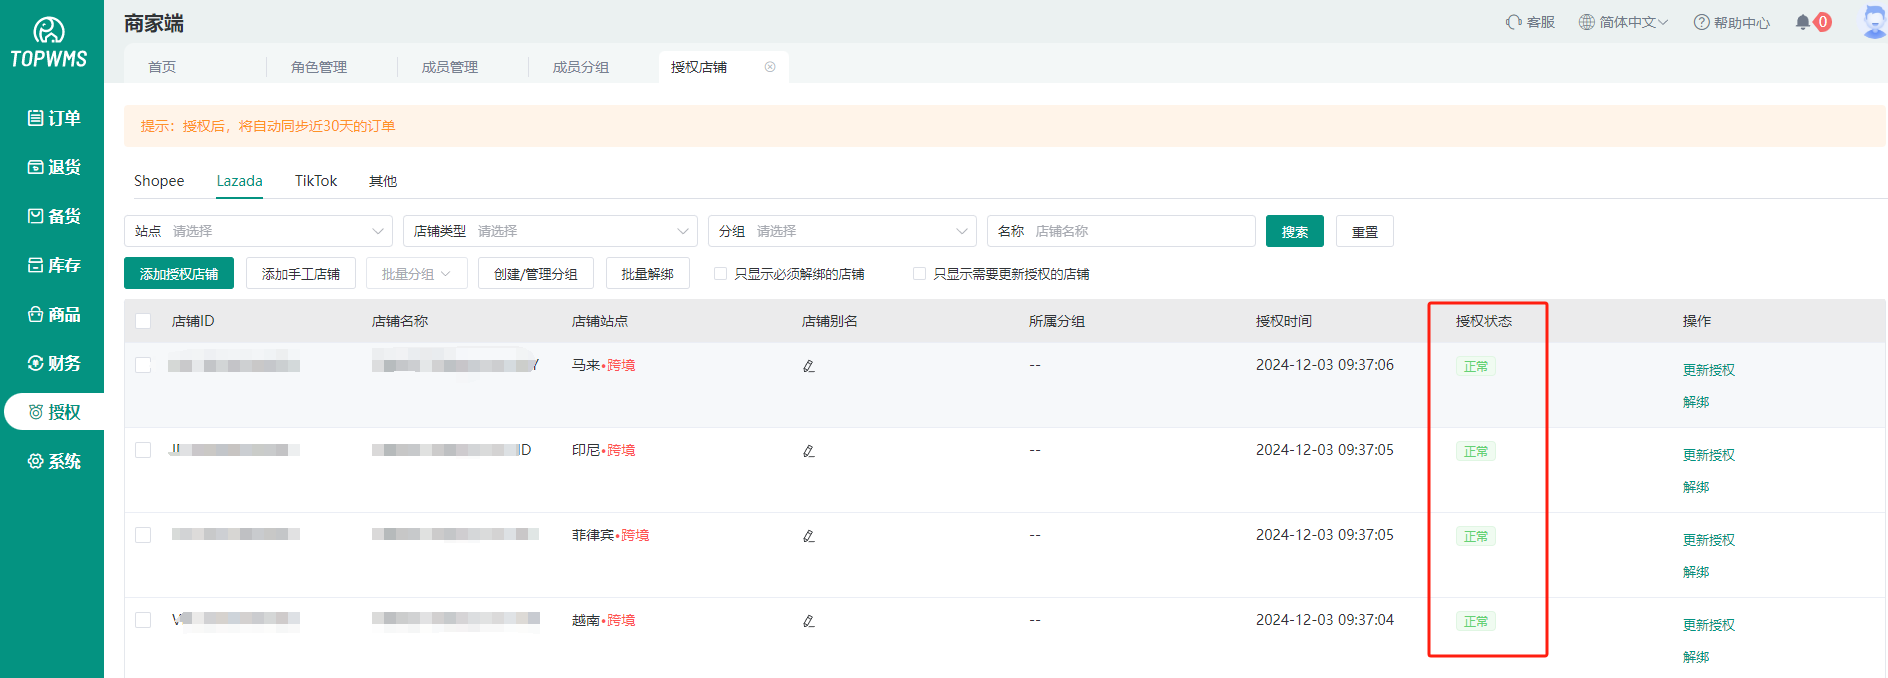The image size is (1888, 678).
Task: Open the 简体中文 language selector
Action: click(1623, 22)
